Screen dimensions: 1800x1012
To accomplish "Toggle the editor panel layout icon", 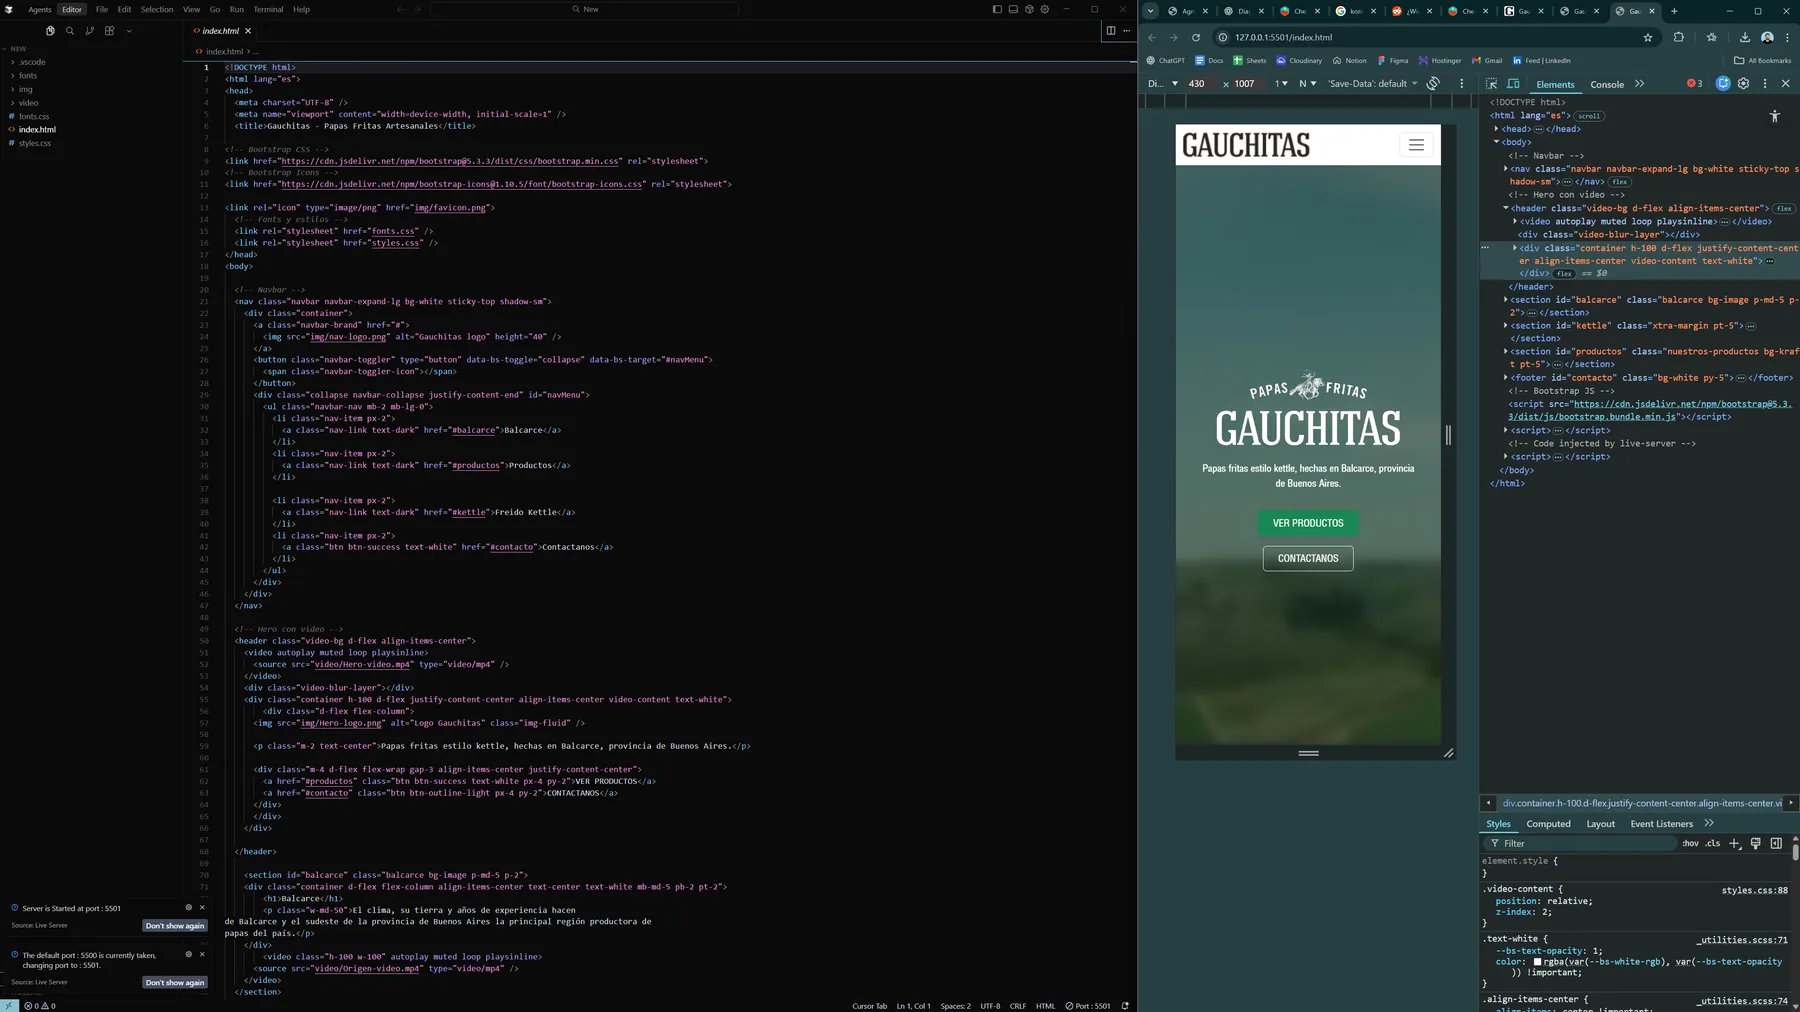I will click(x=1013, y=9).
